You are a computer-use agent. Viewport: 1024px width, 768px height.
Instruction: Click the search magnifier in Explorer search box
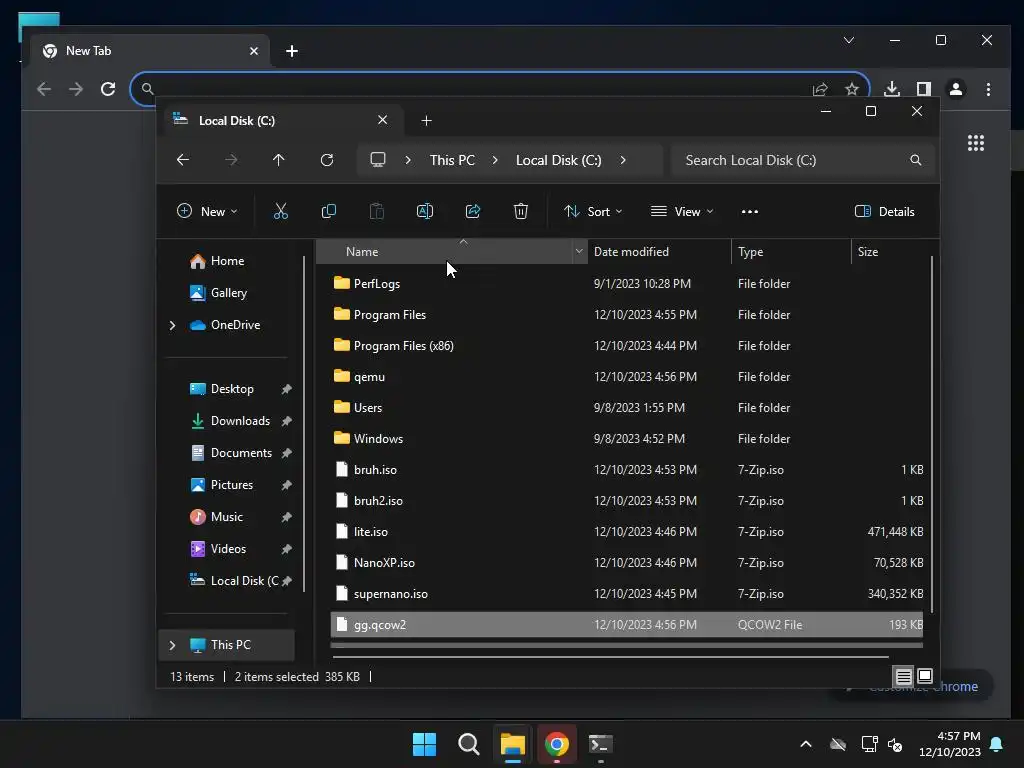click(916, 160)
